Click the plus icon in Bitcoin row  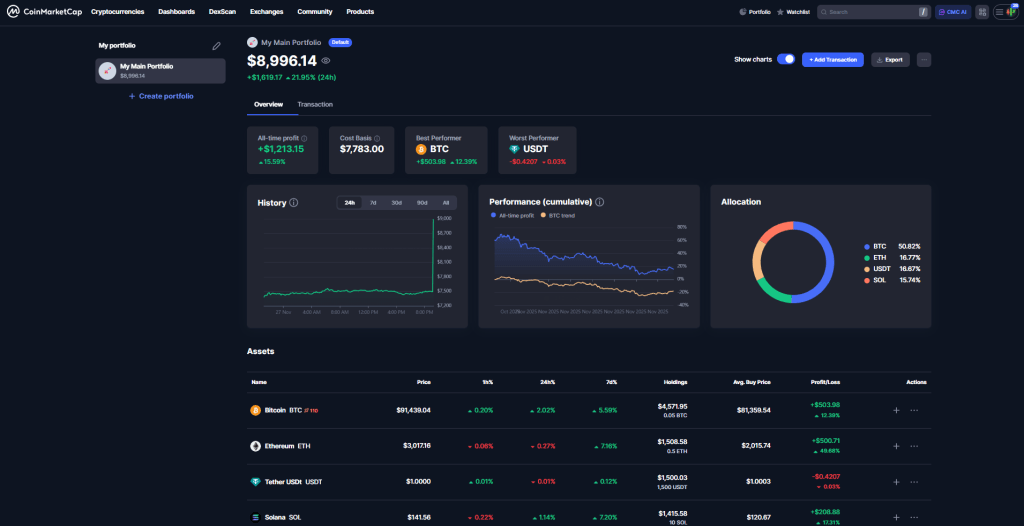tap(896, 410)
